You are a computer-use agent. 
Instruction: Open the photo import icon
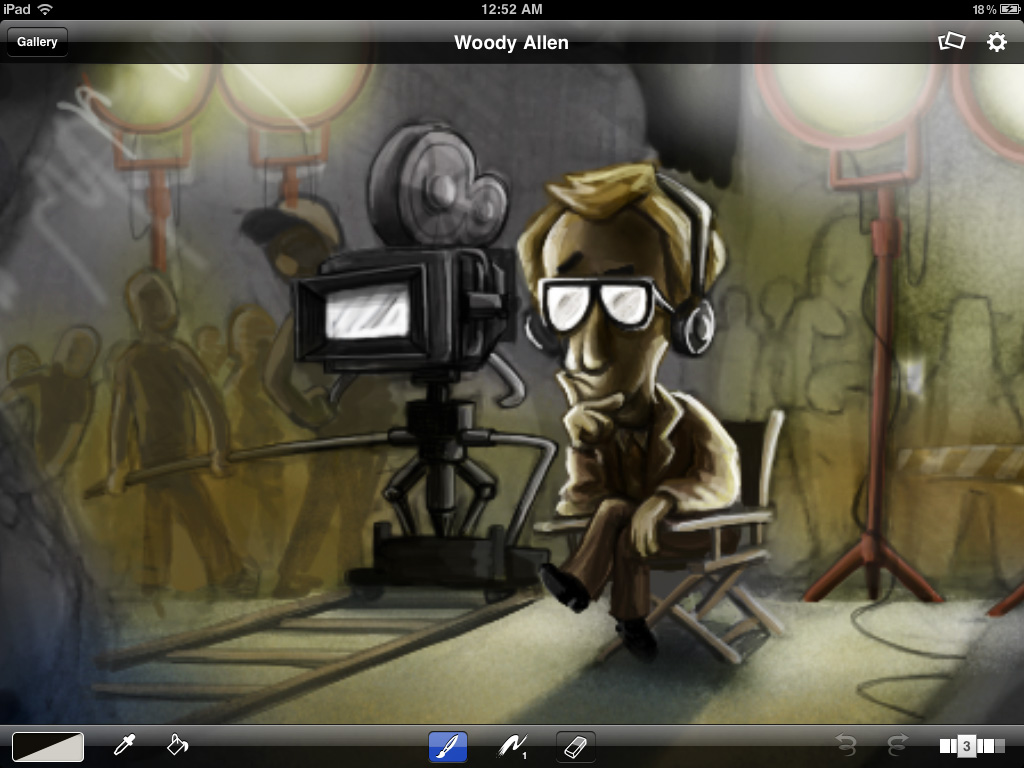[x=952, y=41]
